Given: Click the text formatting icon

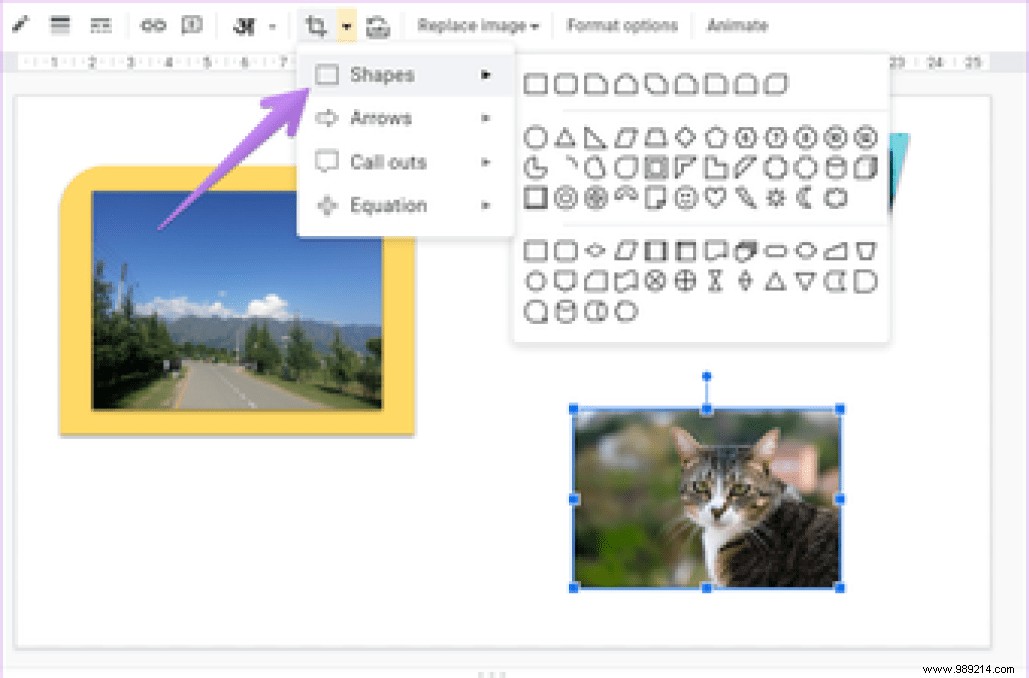Looking at the screenshot, I should (244, 25).
